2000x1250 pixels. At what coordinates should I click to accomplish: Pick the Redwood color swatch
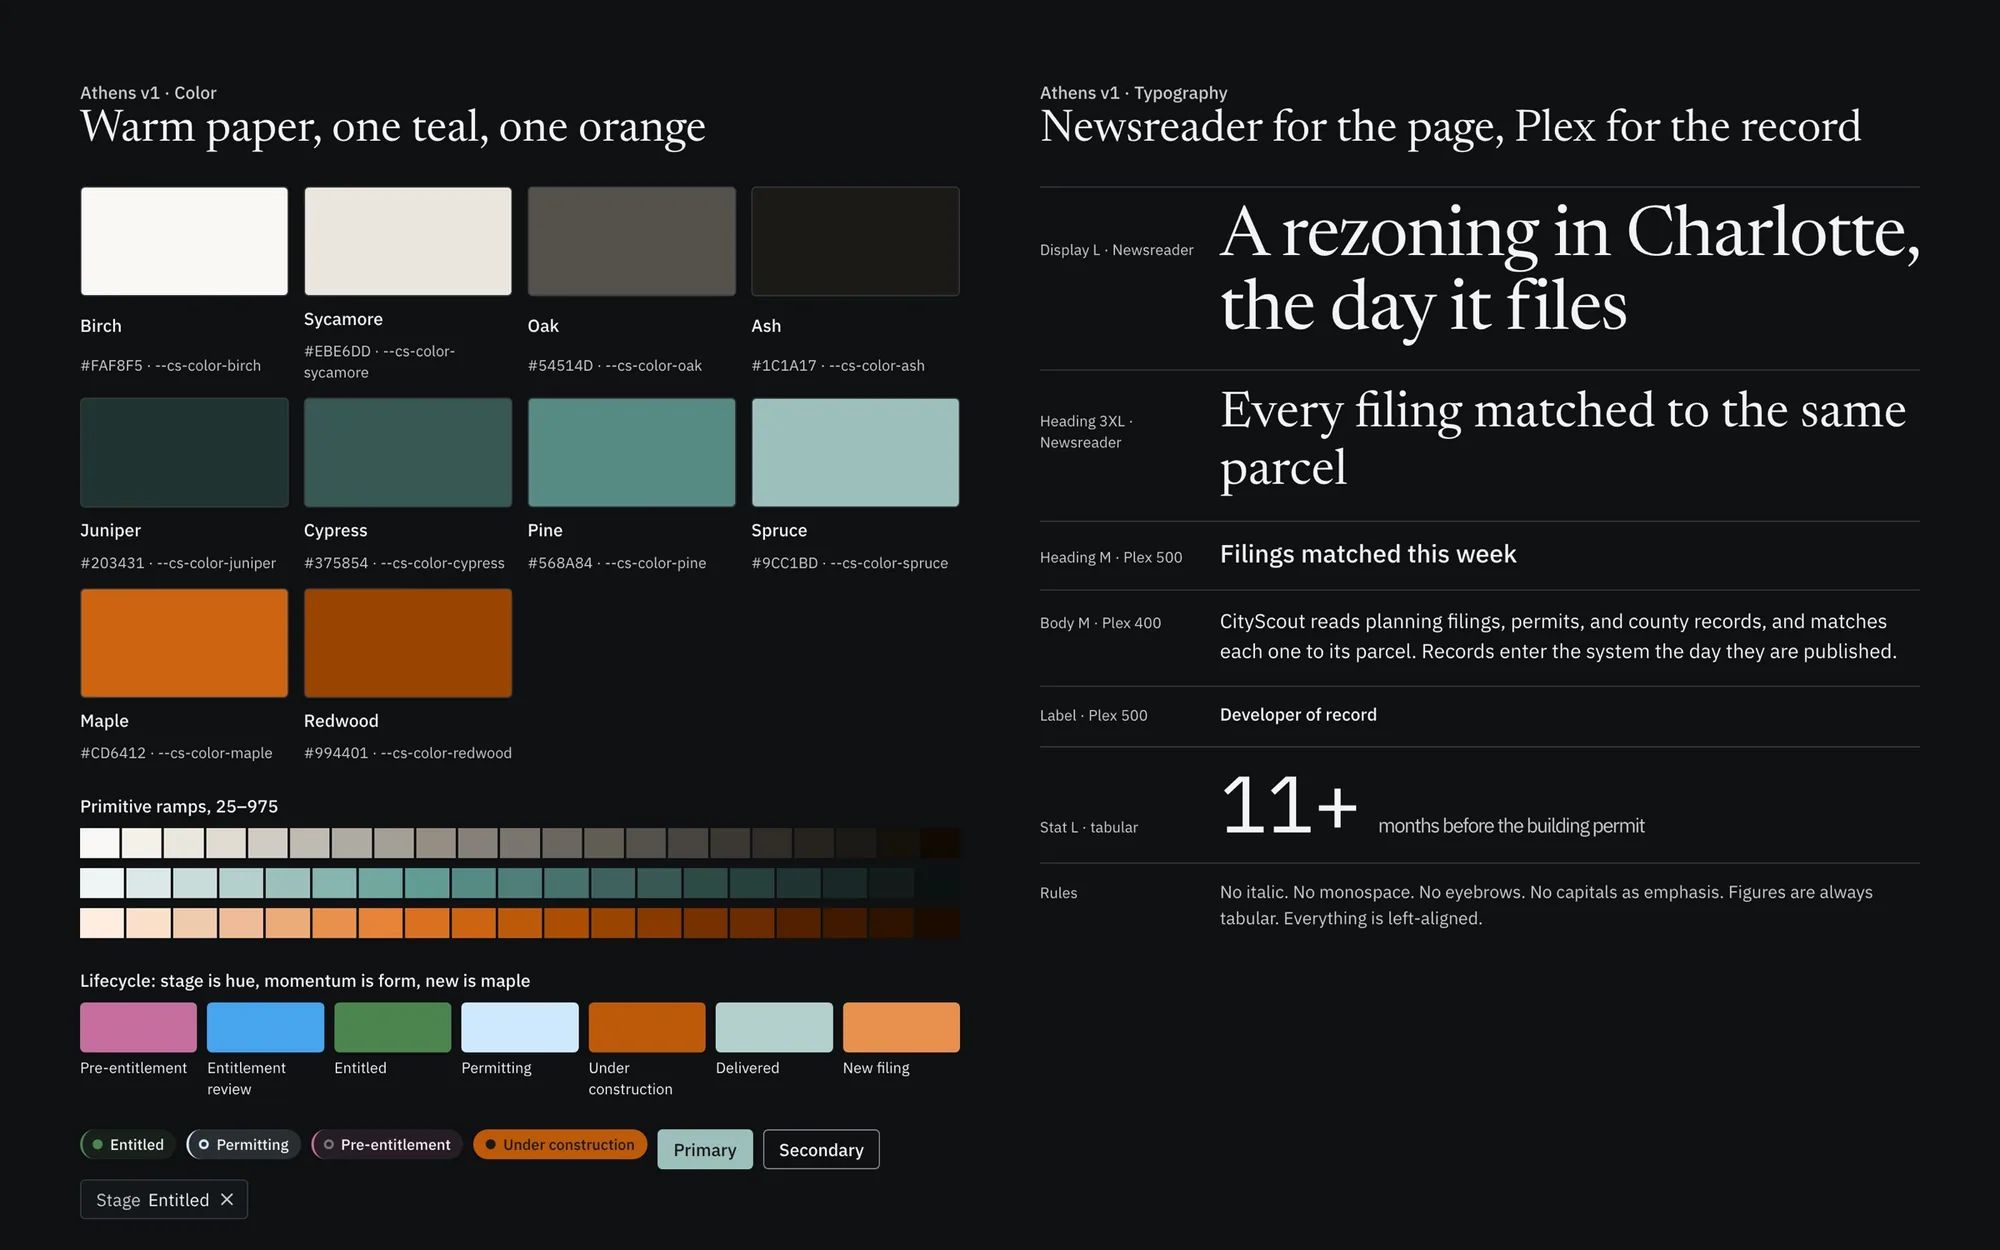408,643
